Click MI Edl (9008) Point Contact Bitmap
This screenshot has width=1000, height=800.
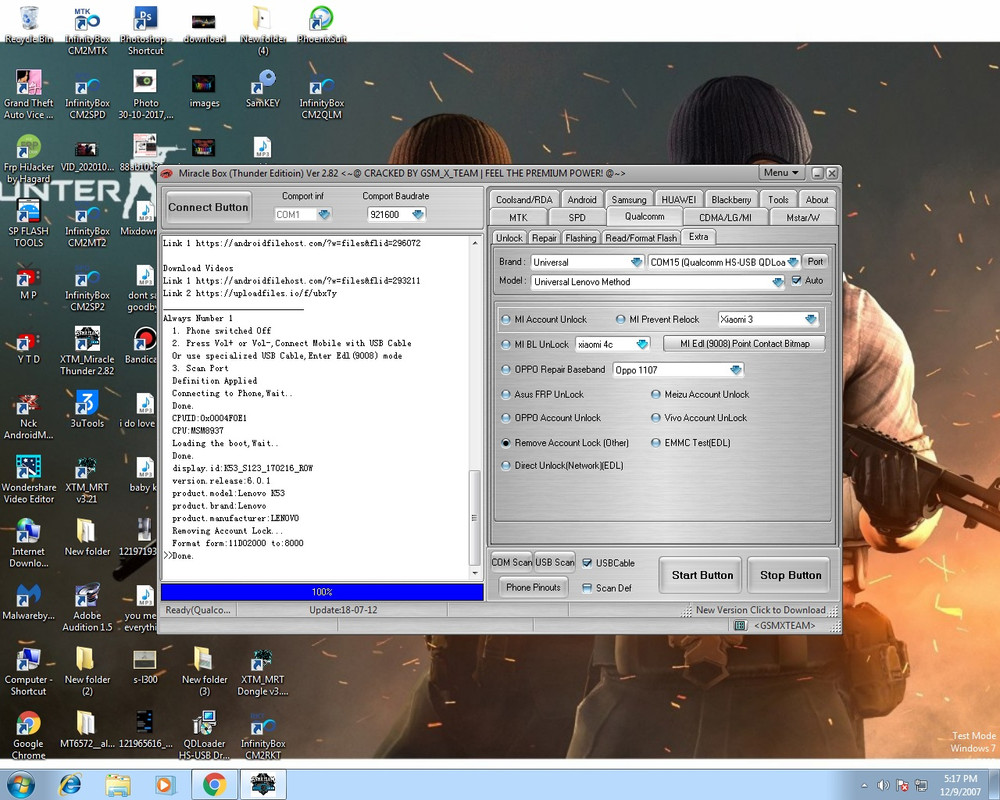click(x=744, y=344)
